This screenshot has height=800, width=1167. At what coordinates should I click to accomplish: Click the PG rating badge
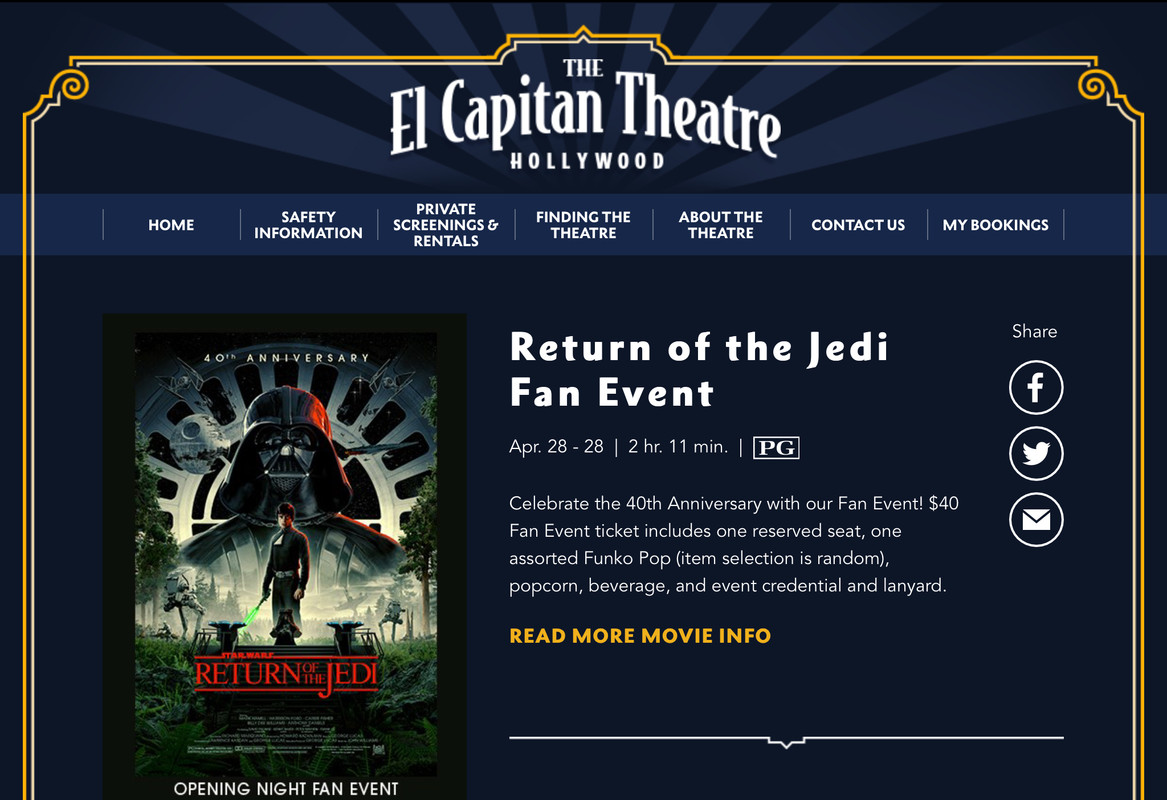point(776,447)
